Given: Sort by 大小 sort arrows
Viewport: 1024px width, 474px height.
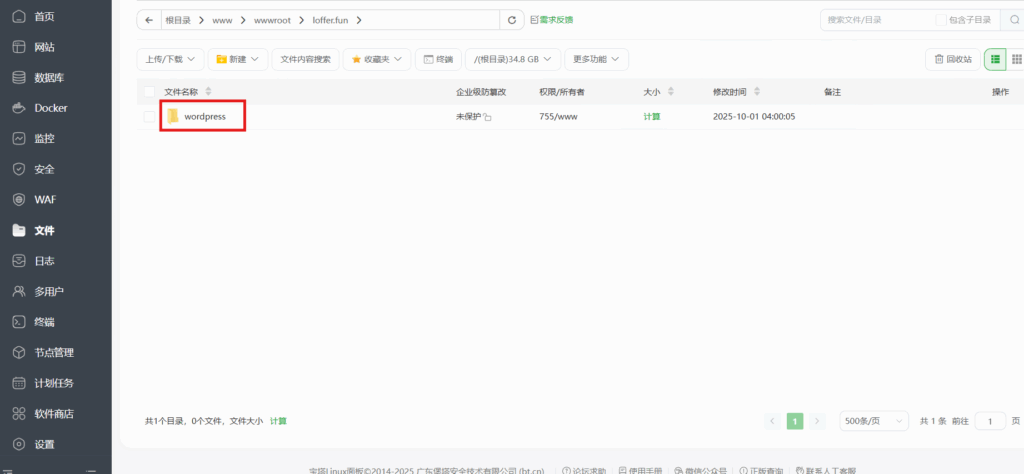Looking at the screenshot, I should click(x=671, y=92).
